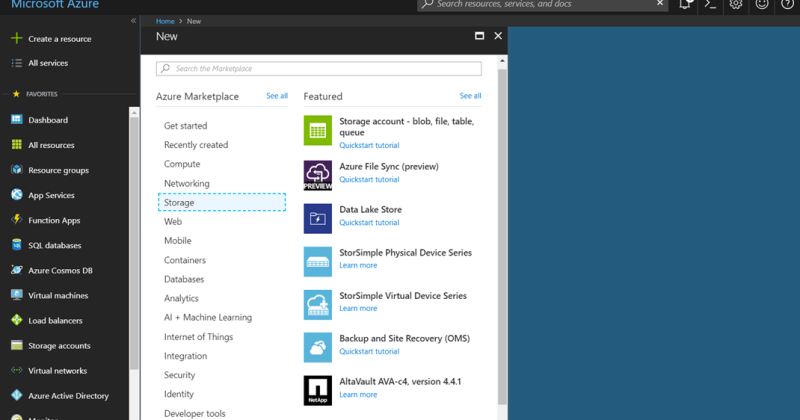Open the notifications bell icon
800x420 pixels.
[685, 4]
